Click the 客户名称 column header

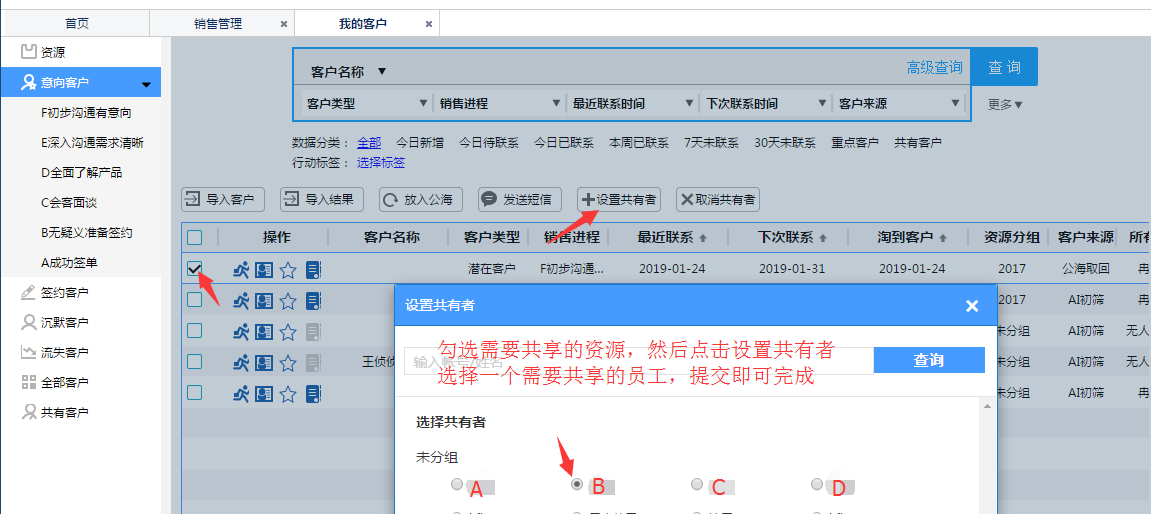[392, 237]
